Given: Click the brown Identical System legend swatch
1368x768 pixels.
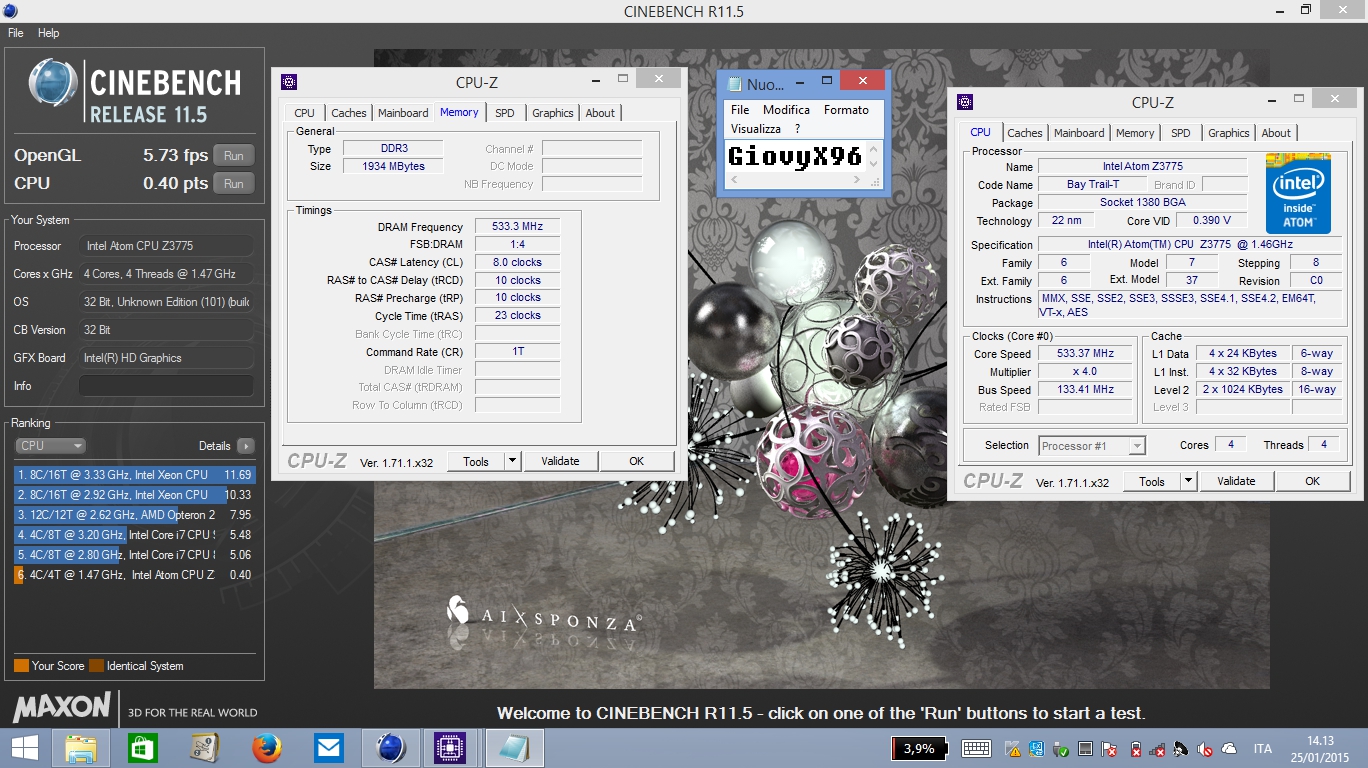Looking at the screenshot, I should pos(96,666).
